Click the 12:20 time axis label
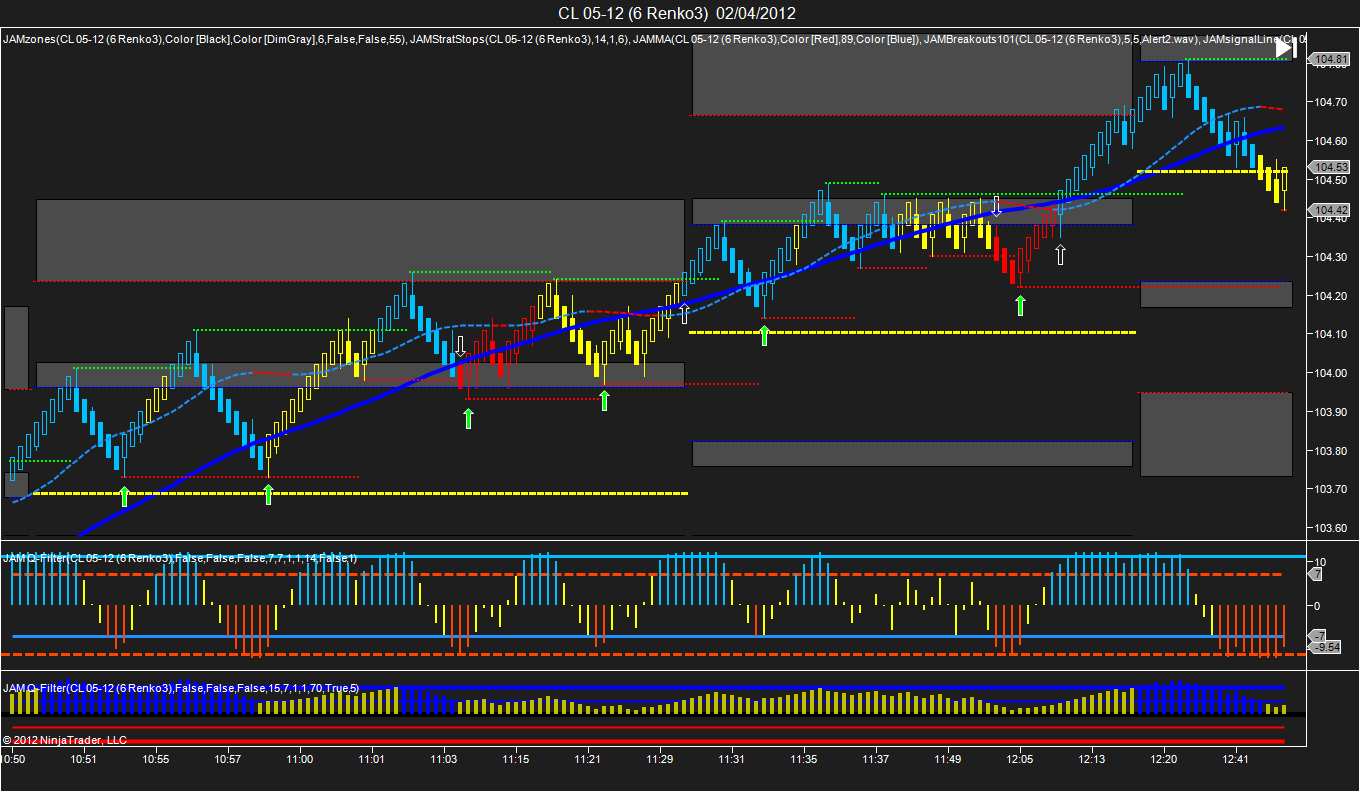Viewport: 1360px width, 792px height. click(x=1163, y=760)
